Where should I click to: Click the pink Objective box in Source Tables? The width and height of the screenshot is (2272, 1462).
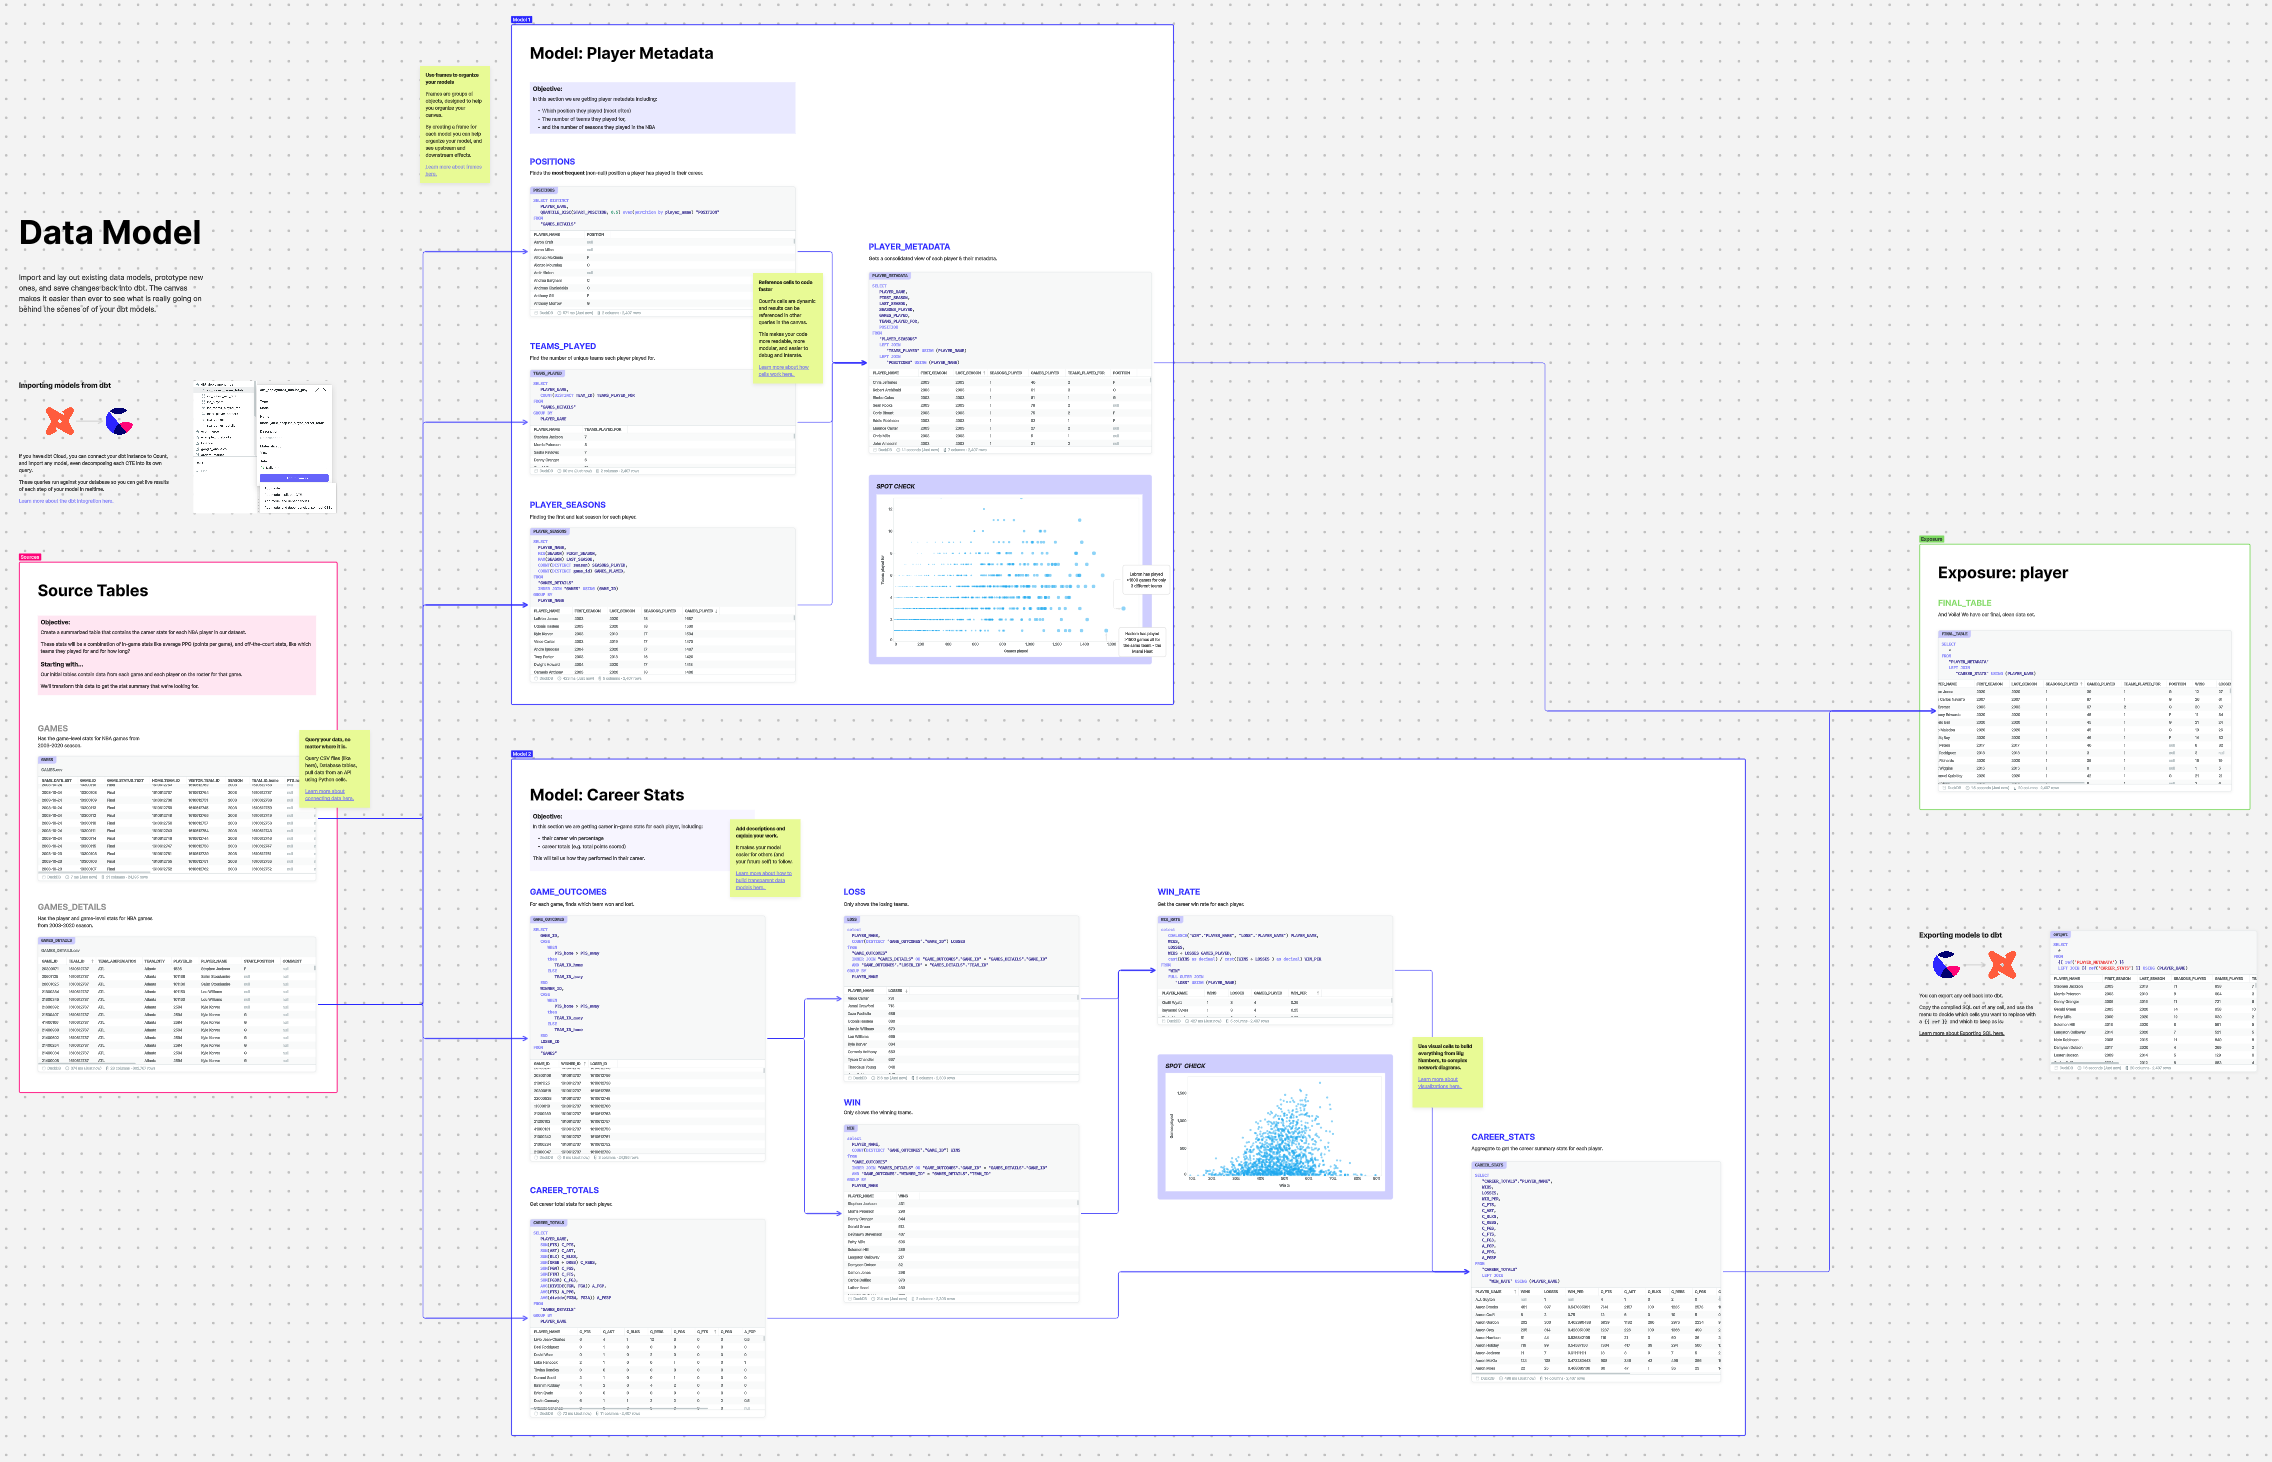click(177, 655)
